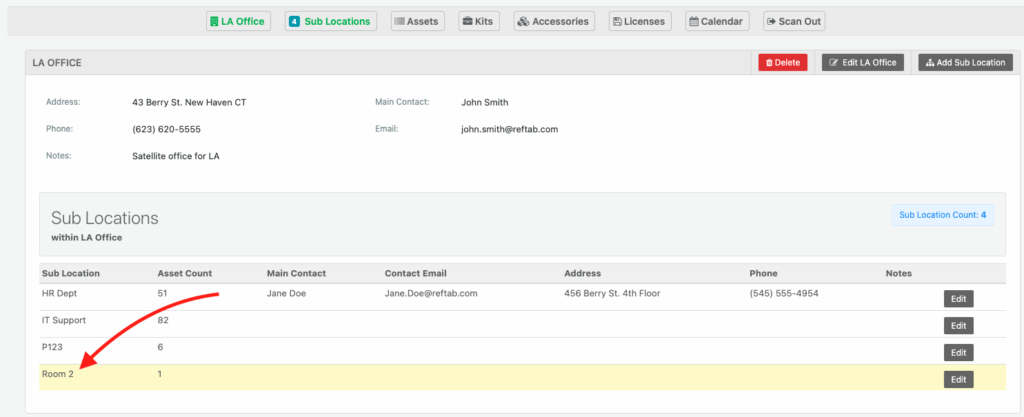The height and width of the screenshot is (417, 1024).
Task: Edit the HR Dept sub location
Action: [958, 298]
